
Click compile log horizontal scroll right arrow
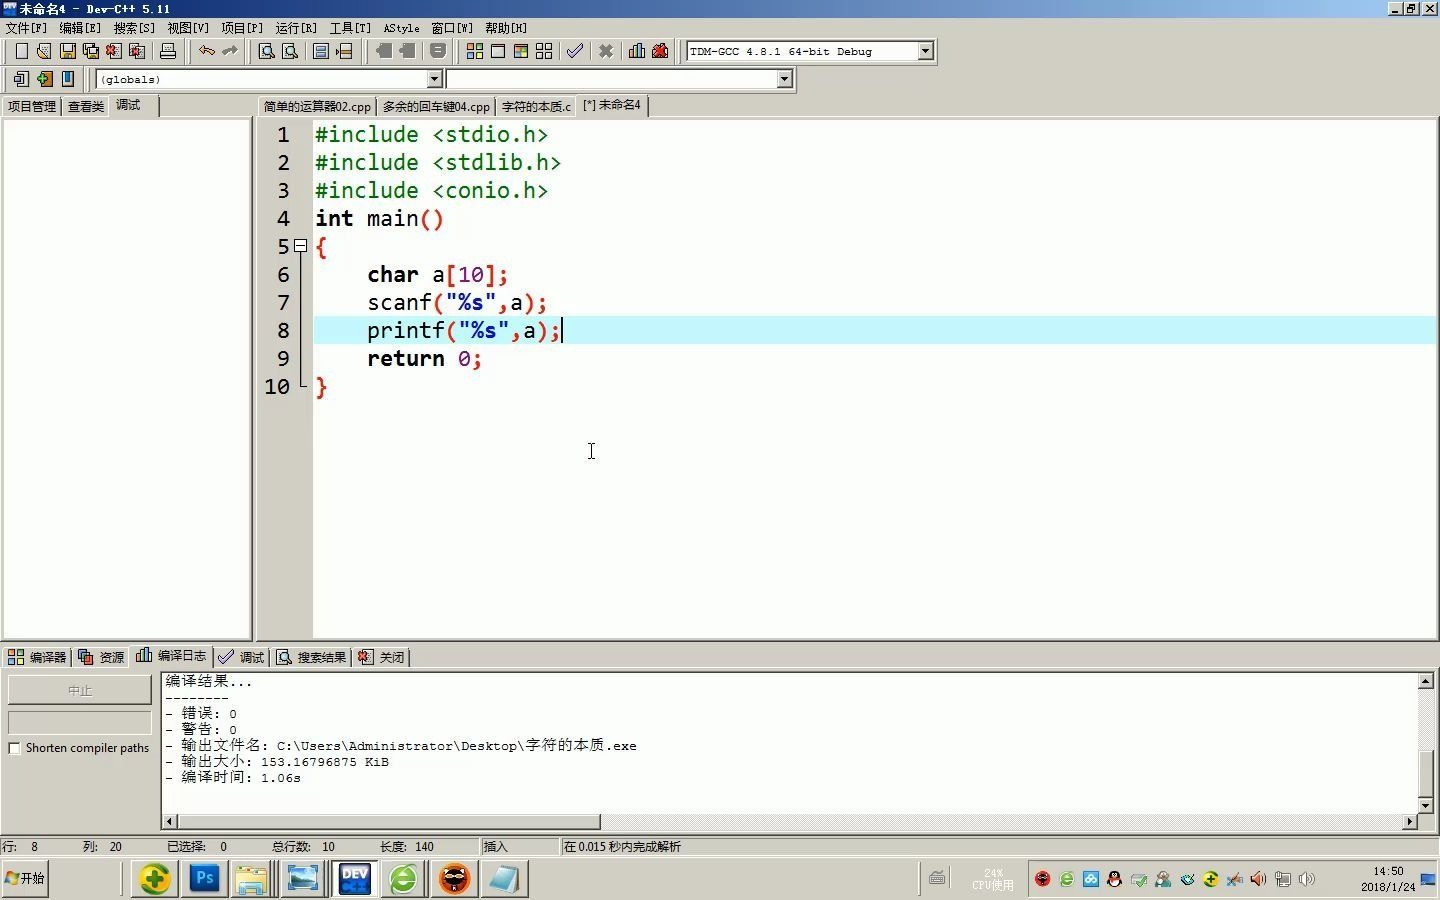tap(1410, 821)
